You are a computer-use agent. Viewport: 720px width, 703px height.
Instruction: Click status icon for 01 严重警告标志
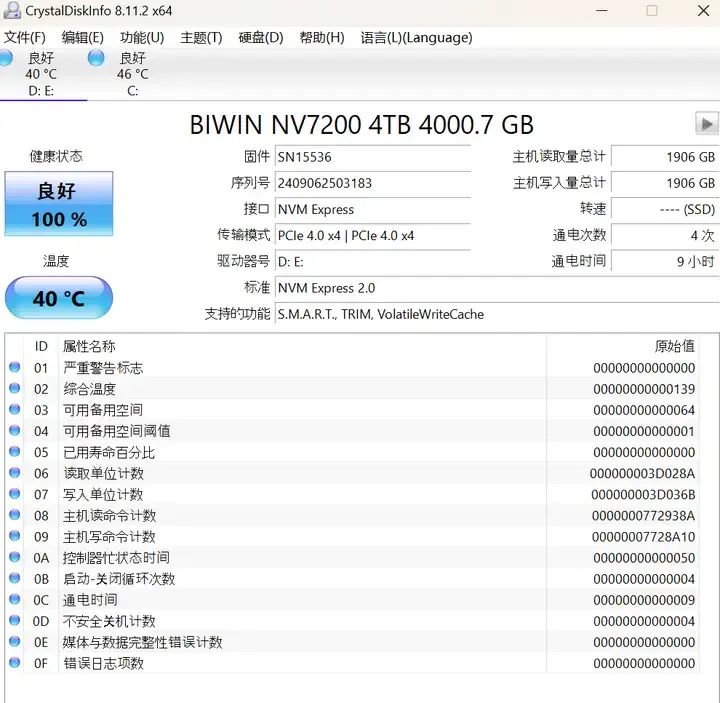(15, 367)
